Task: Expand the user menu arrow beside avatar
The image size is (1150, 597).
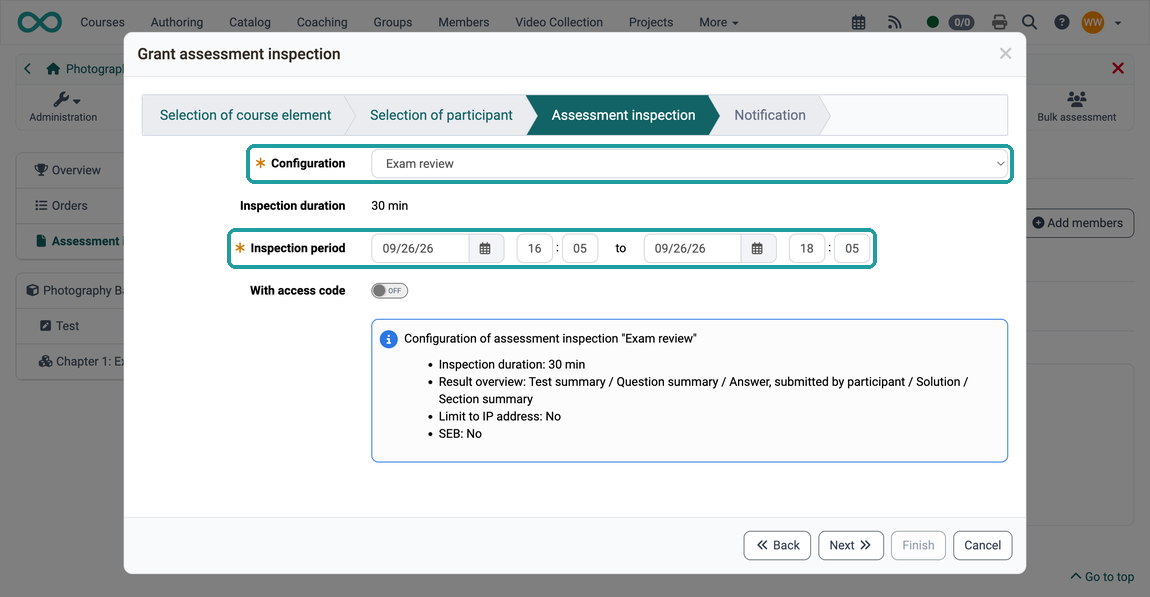Action: (1118, 23)
